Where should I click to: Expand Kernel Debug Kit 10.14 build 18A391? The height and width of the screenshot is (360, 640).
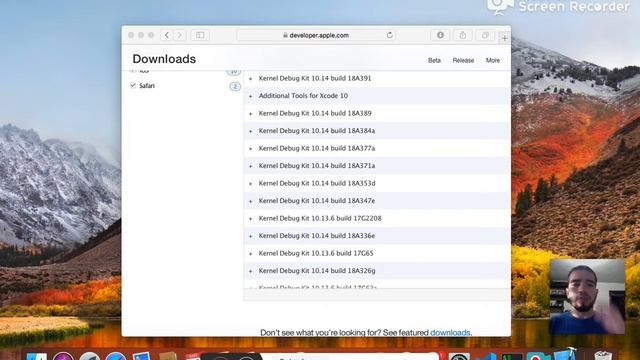coord(251,78)
